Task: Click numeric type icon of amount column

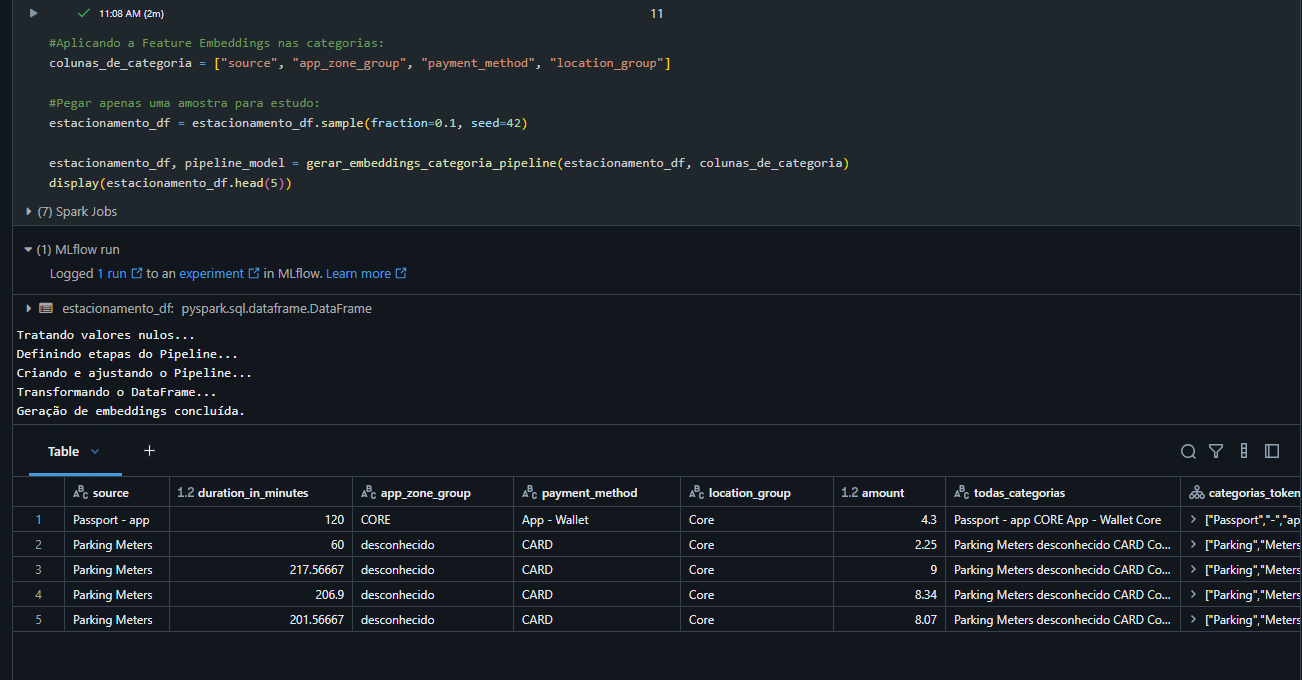Action: (x=849, y=493)
